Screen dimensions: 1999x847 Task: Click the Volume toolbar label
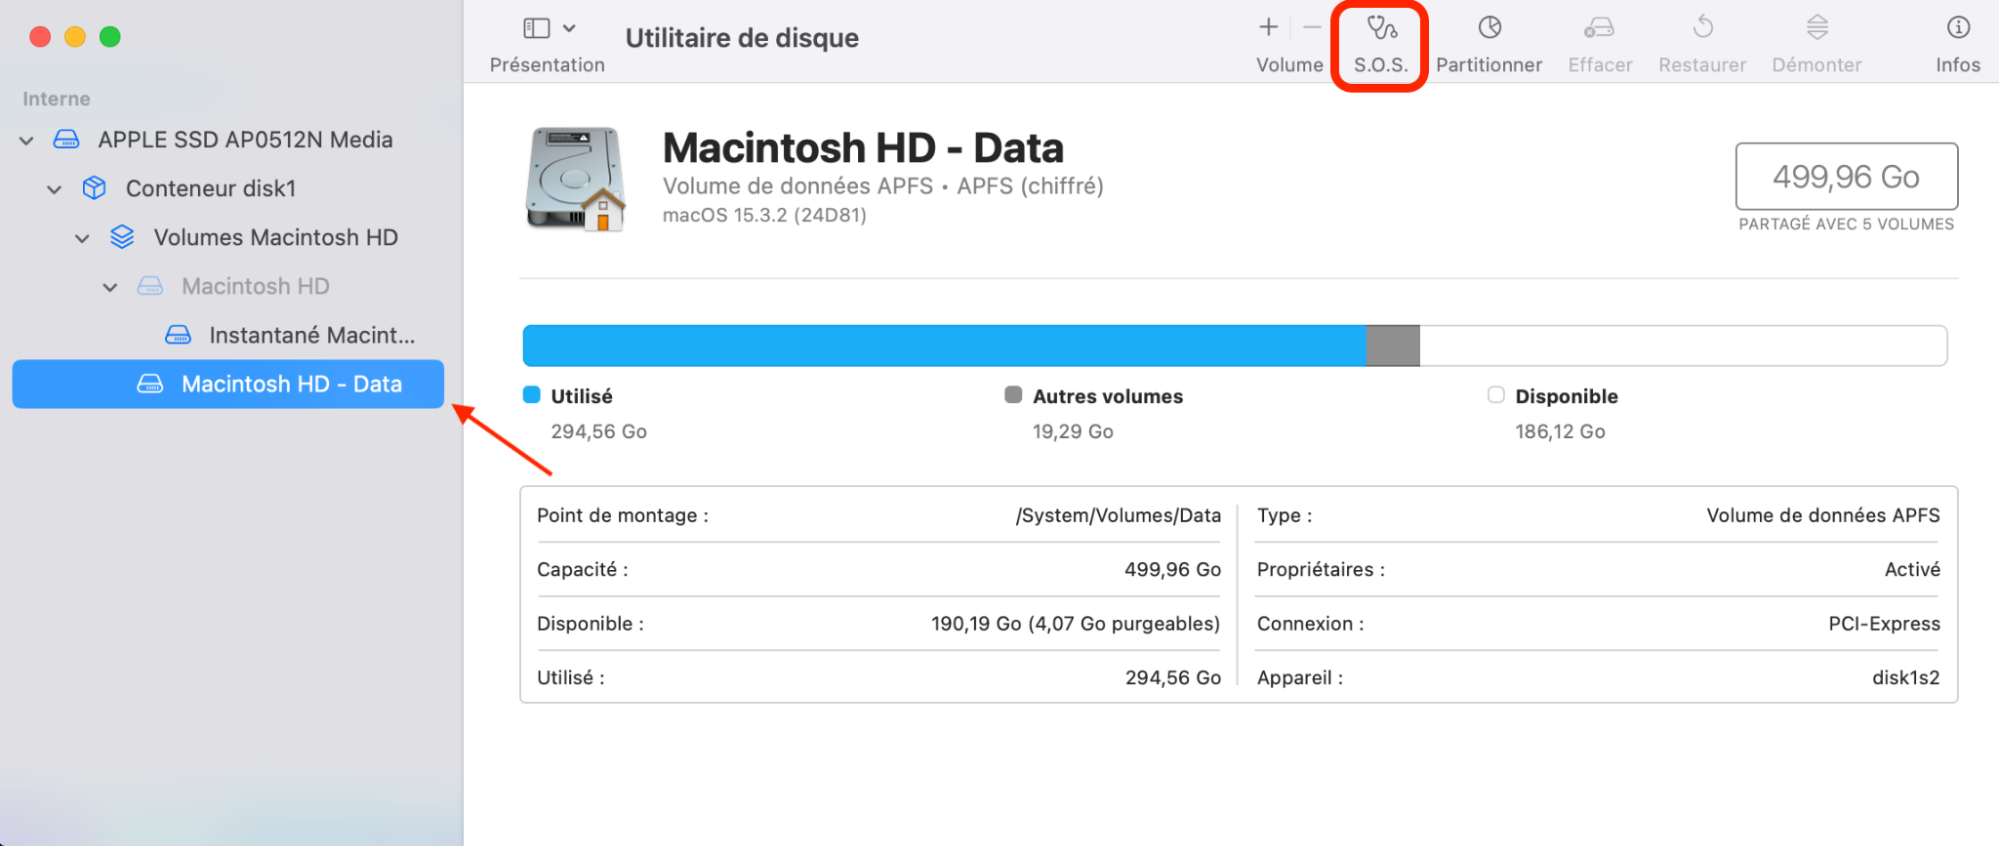coord(1289,65)
